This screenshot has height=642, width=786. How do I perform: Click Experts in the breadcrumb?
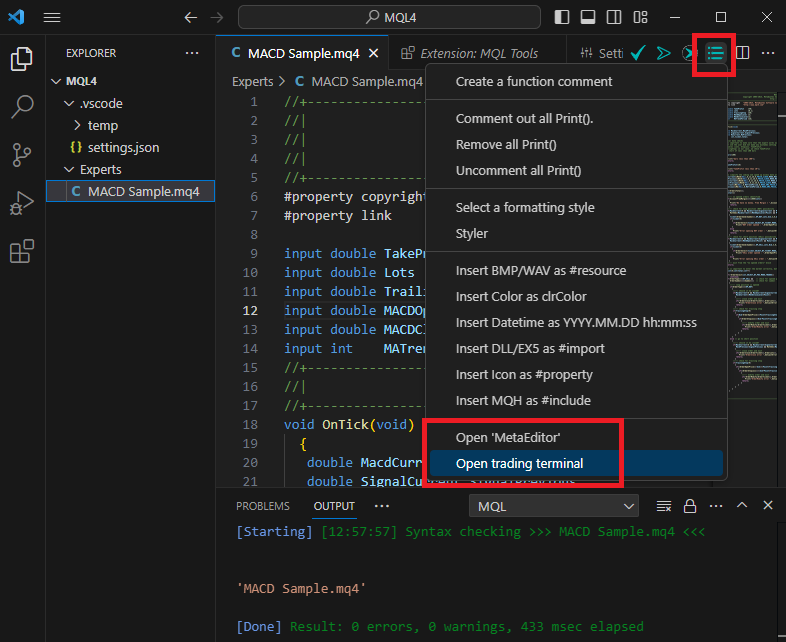click(253, 82)
